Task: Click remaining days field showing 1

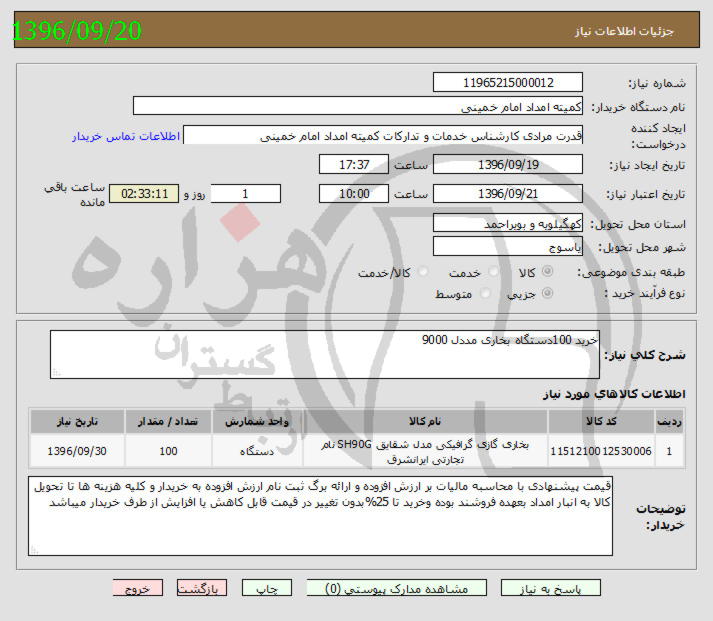Action: (x=246, y=194)
